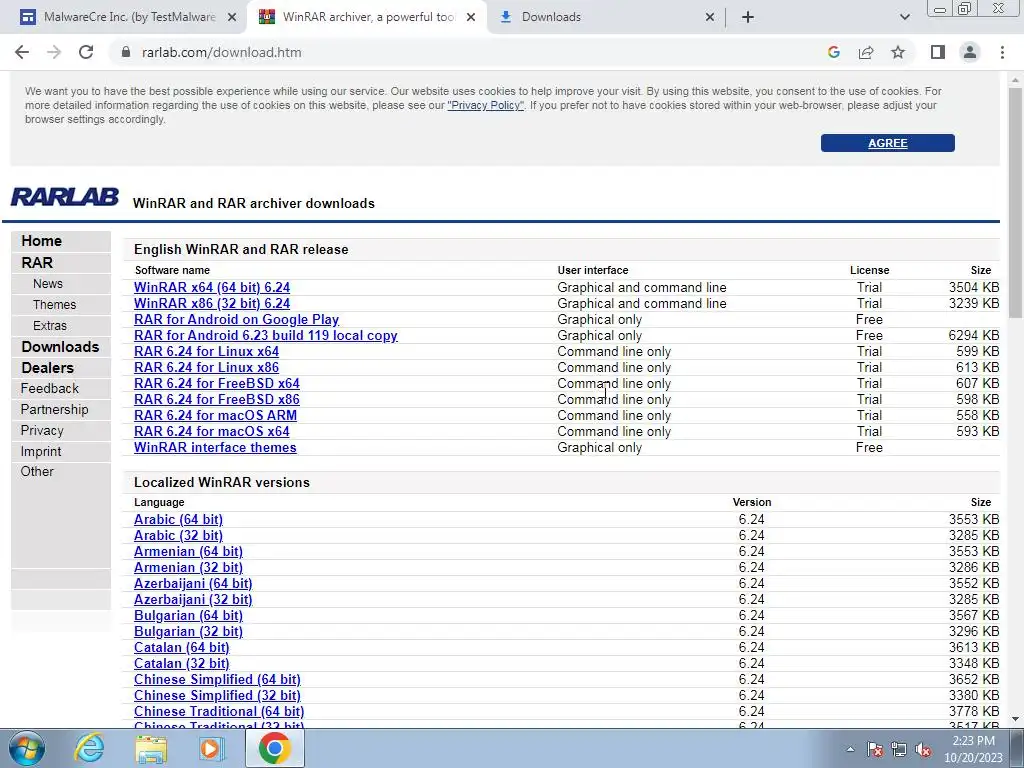
Task: Download Catalan (64 bit) version
Action: tap(182, 648)
